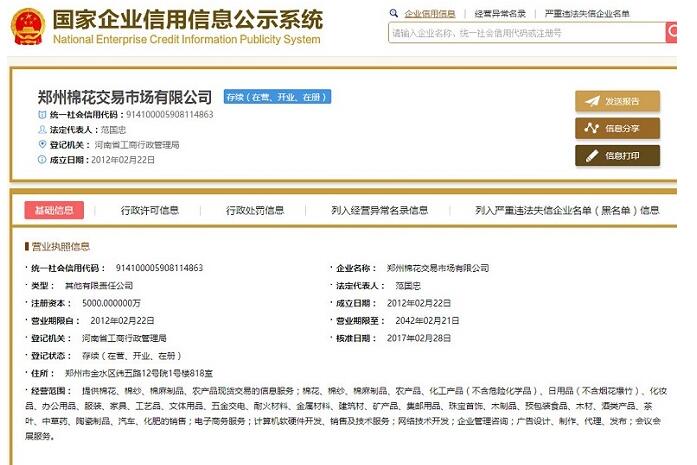
Task: Click the site title 国家企业信用信息公示系统
Action: (188, 20)
